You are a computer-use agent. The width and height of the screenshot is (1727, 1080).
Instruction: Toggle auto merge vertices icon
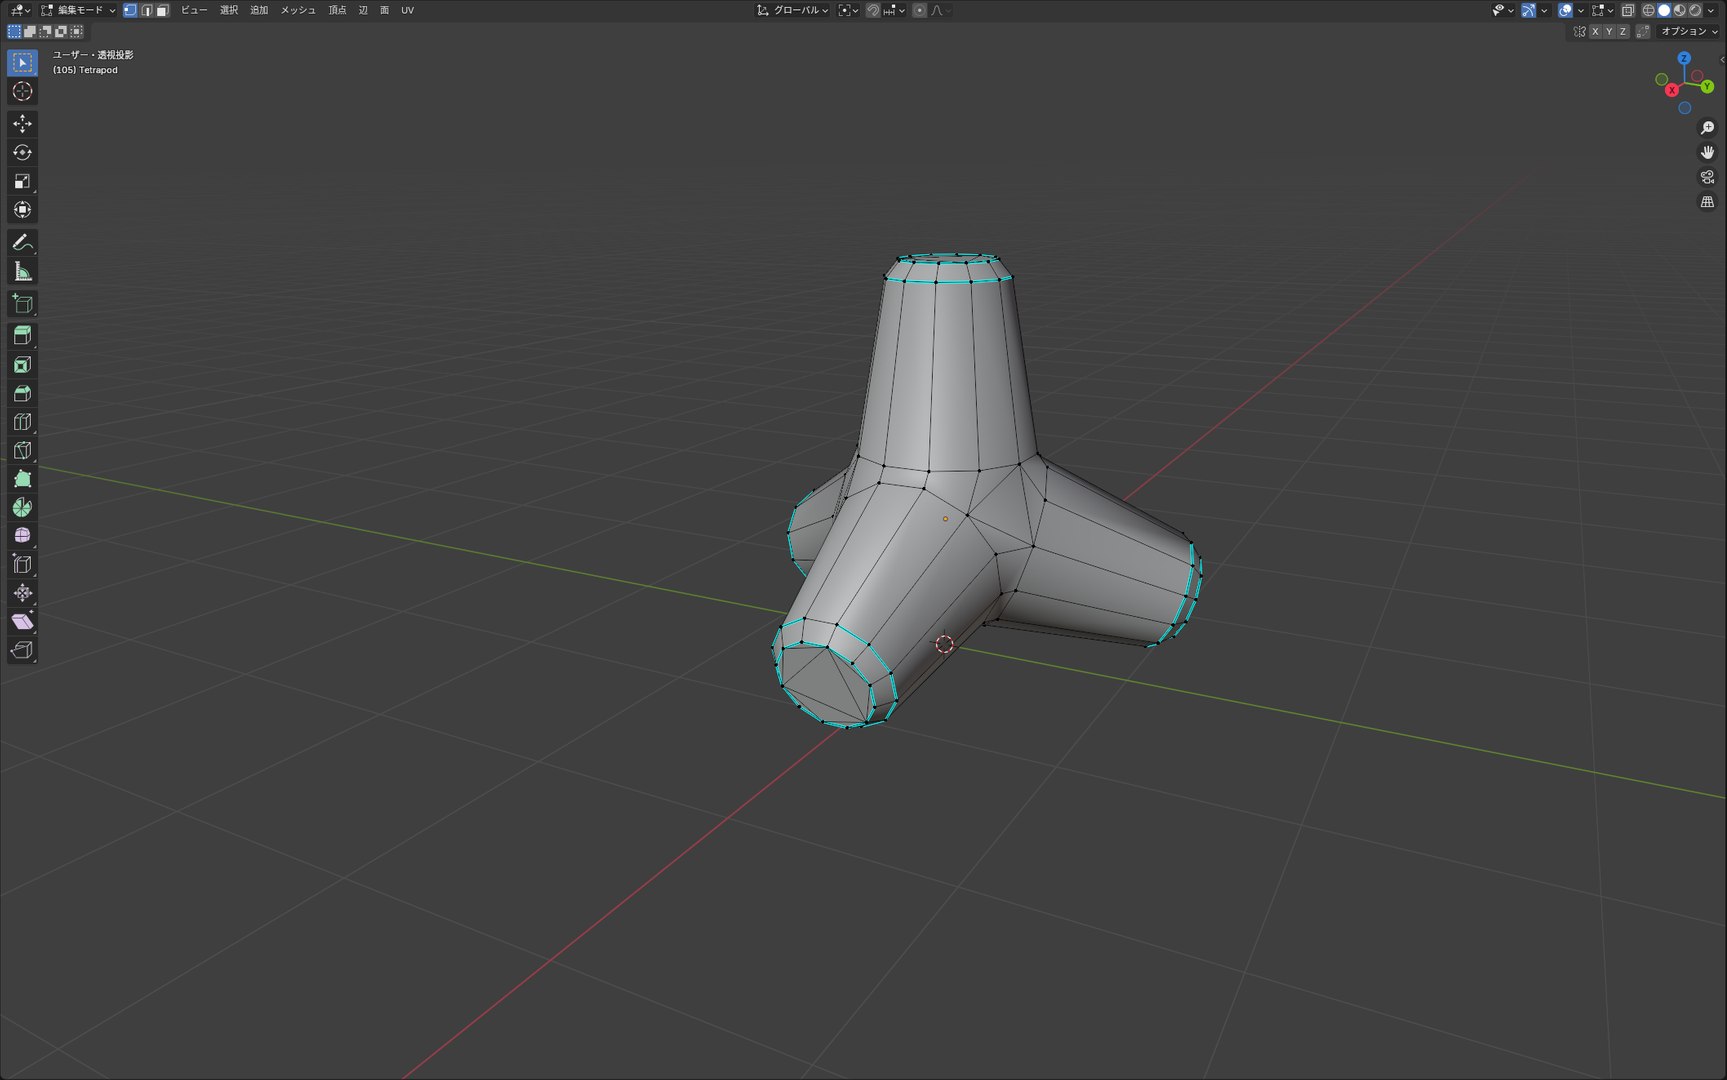(1643, 31)
